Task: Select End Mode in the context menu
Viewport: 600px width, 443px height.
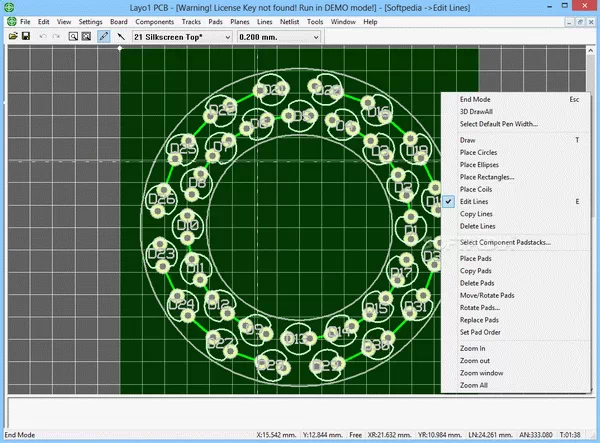Action: click(x=474, y=100)
